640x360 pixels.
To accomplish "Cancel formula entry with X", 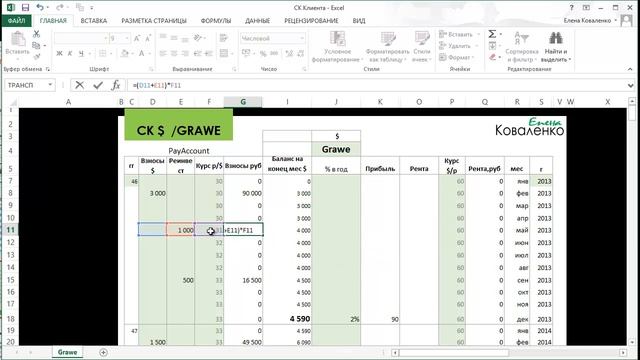I will [x=80, y=85].
